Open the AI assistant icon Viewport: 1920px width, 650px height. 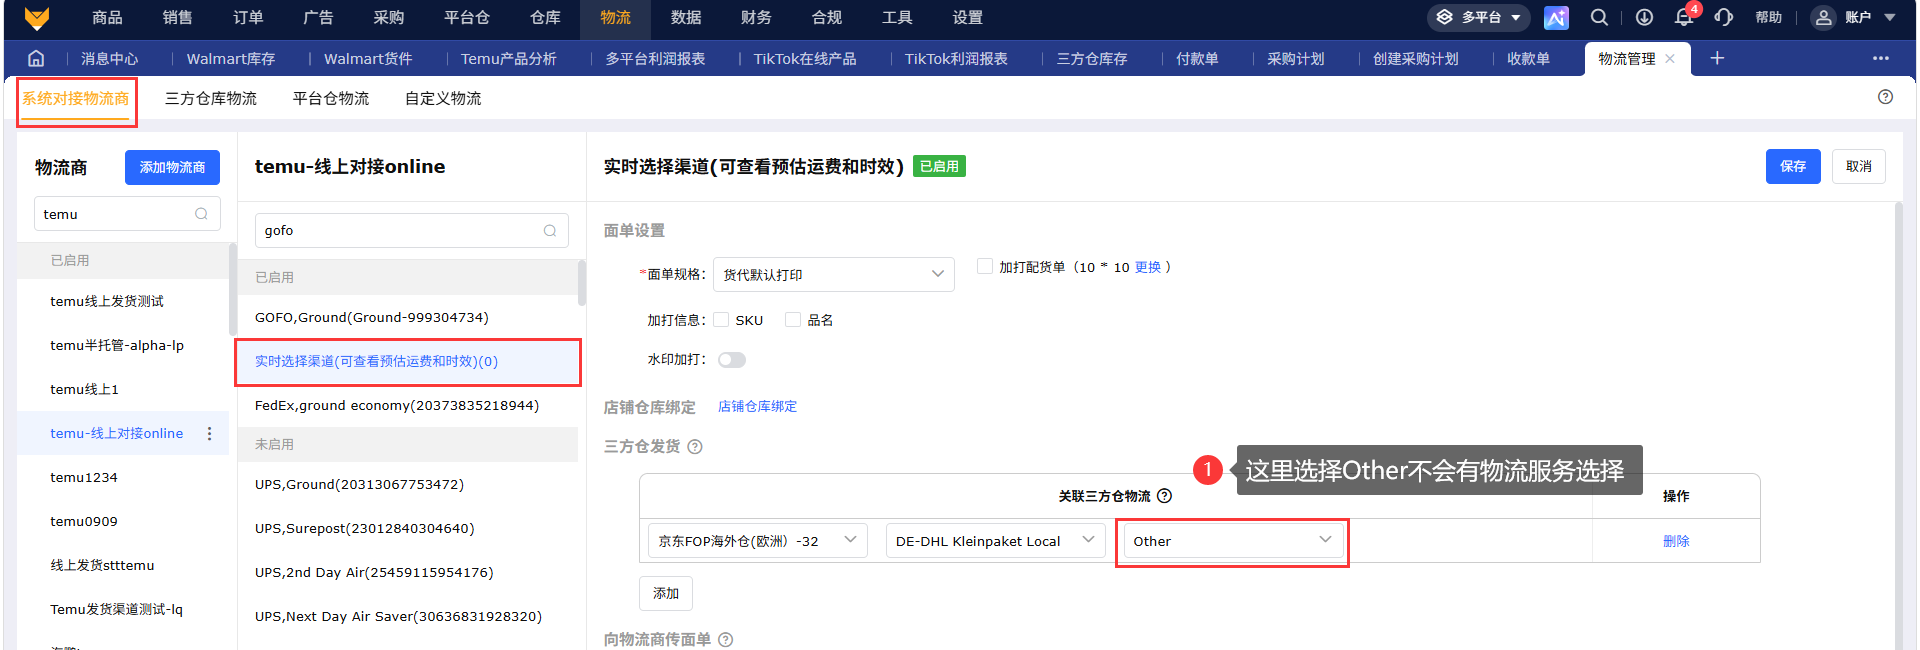(x=1556, y=17)
